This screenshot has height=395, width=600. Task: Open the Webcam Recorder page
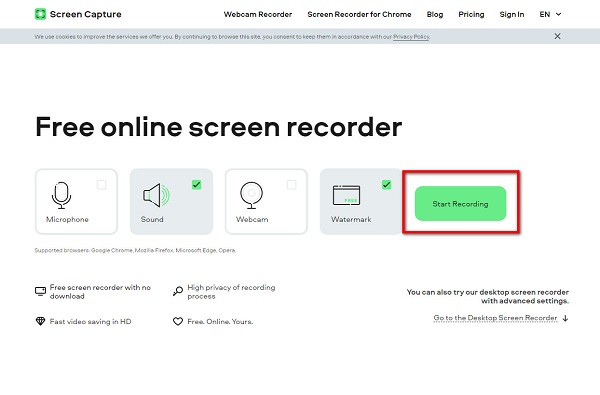(x=258, y=15)
